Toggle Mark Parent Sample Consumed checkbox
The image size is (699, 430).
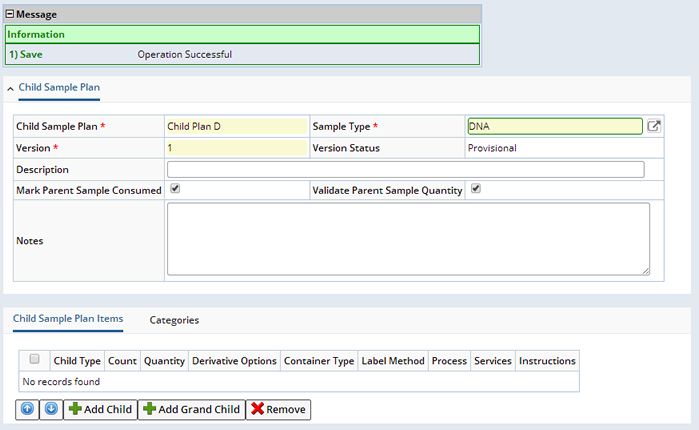point(175,188)
